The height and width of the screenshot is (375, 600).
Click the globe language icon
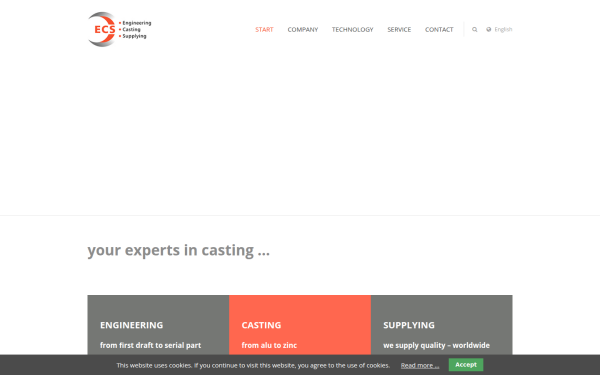pyautogui.click(x=489, y=29)
